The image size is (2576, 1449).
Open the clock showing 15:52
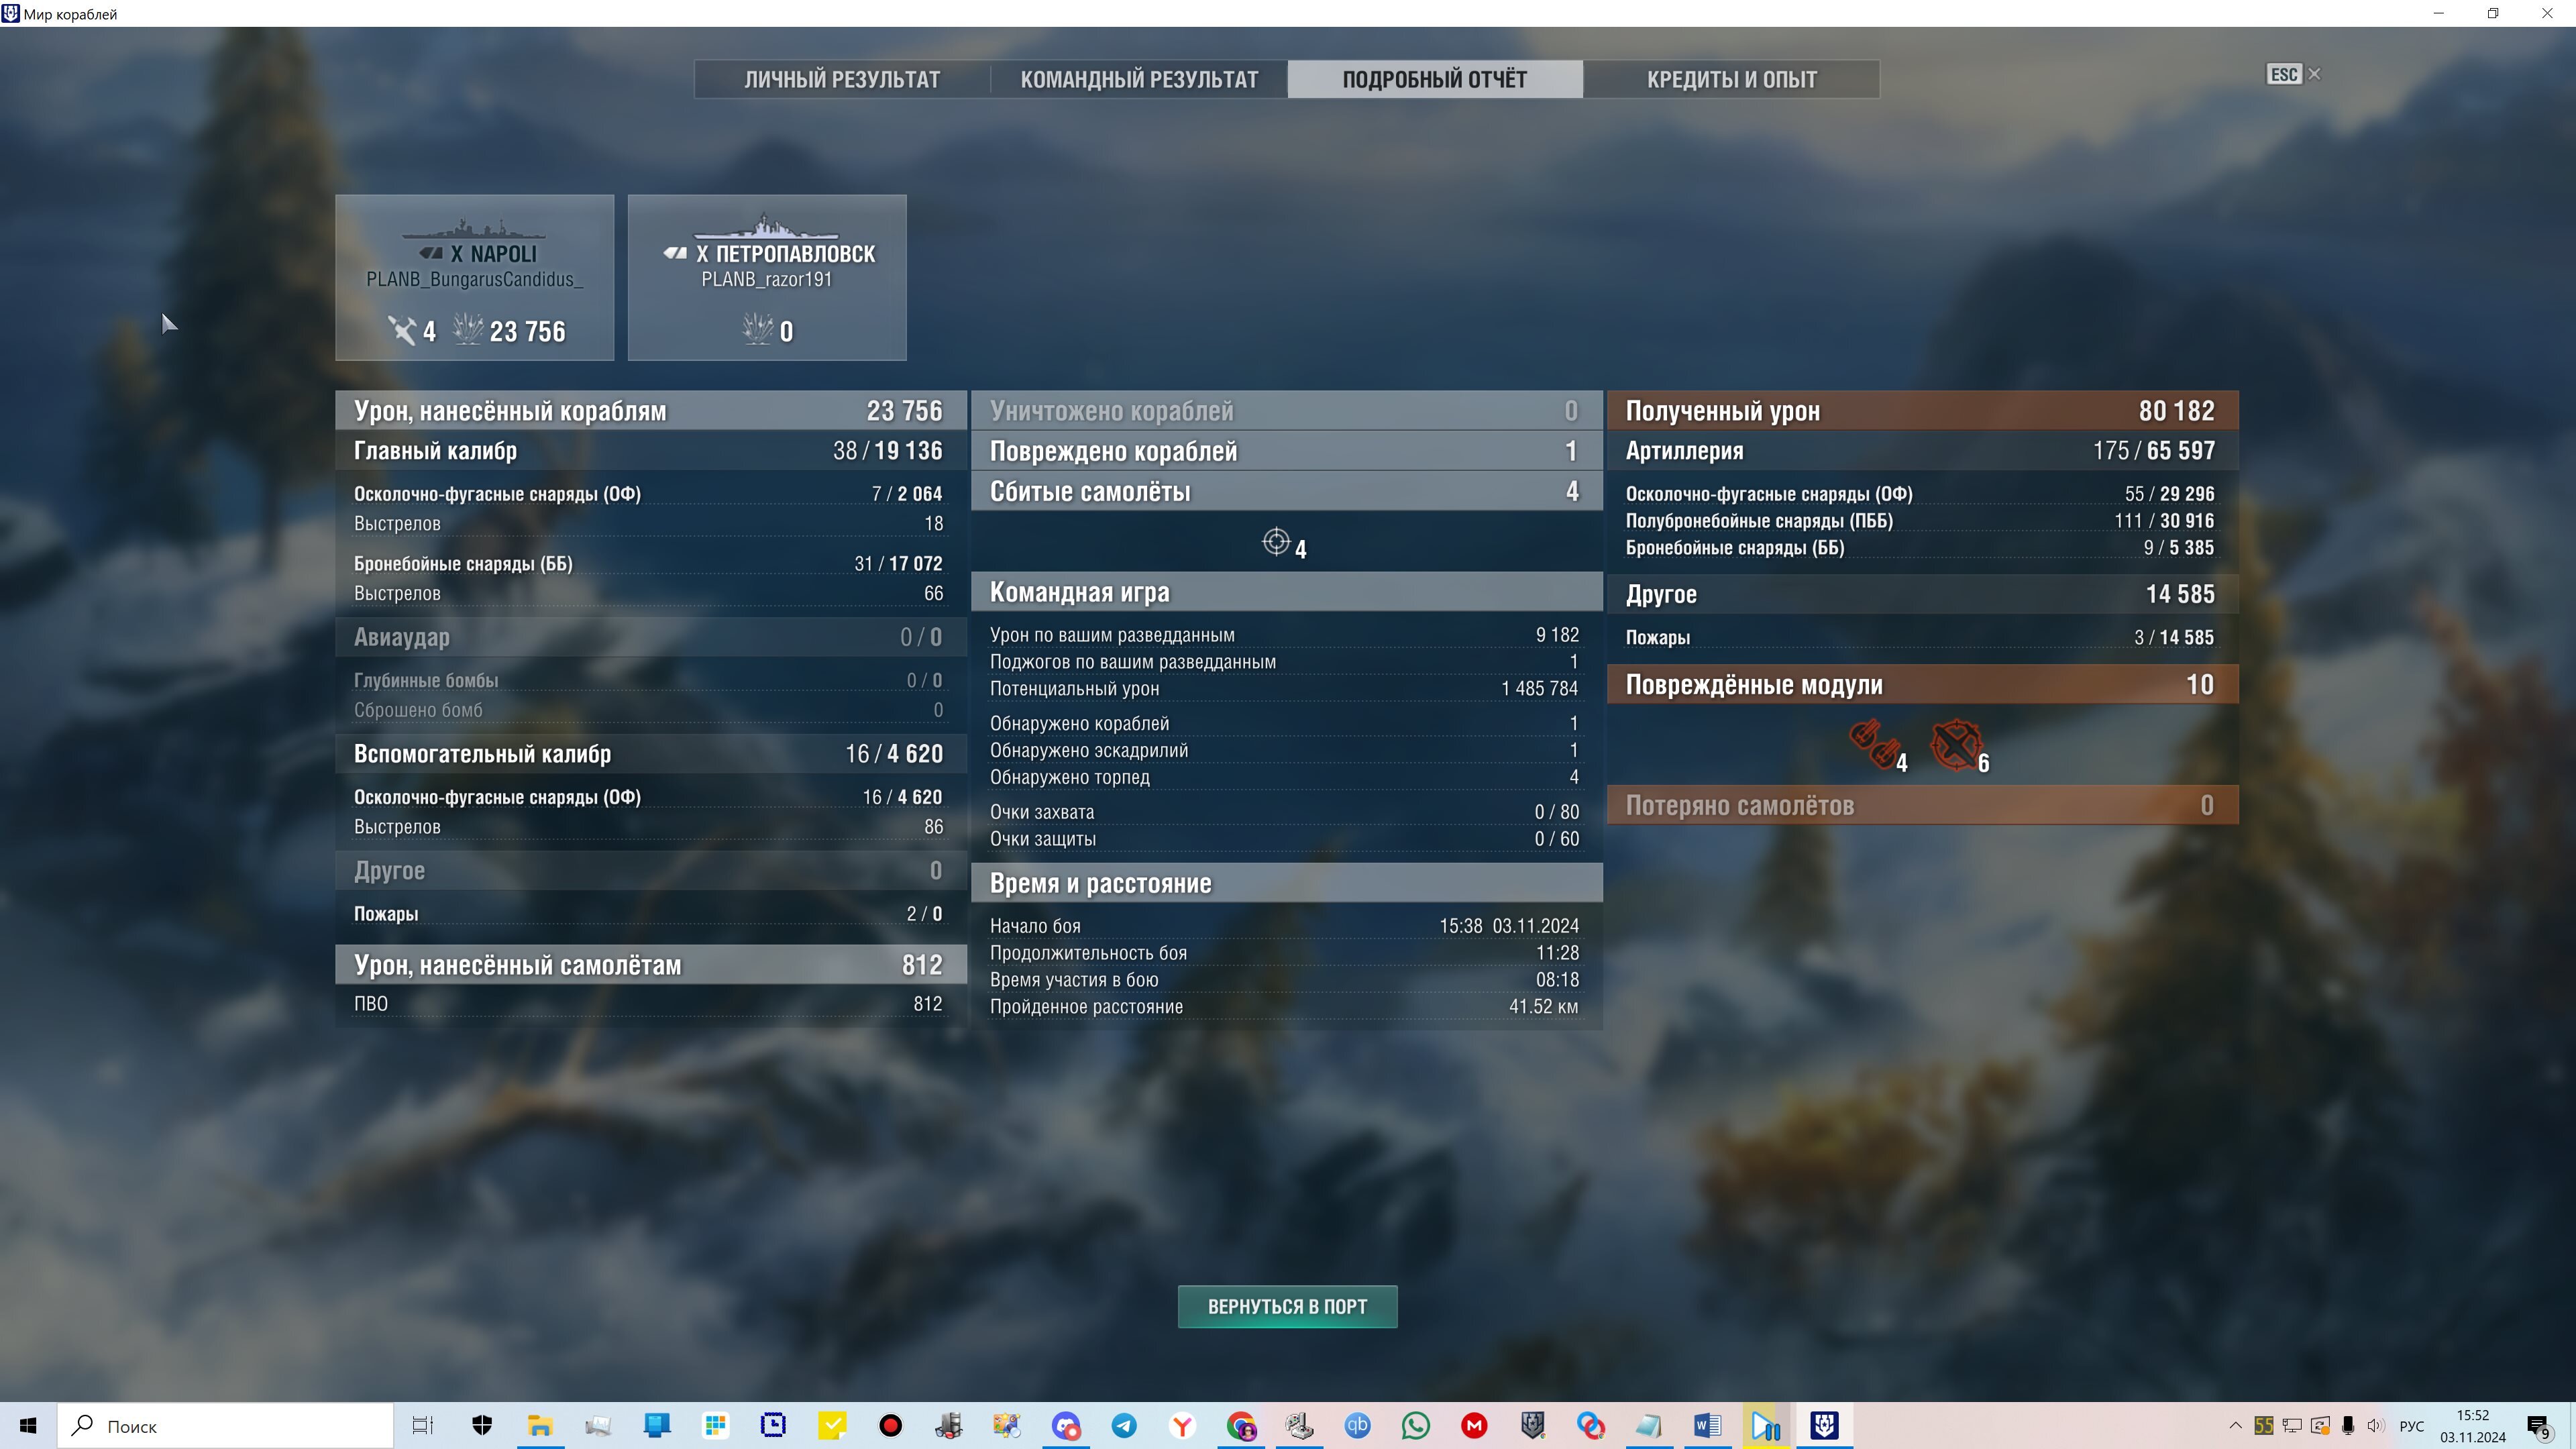(x=2472, y=1426)
